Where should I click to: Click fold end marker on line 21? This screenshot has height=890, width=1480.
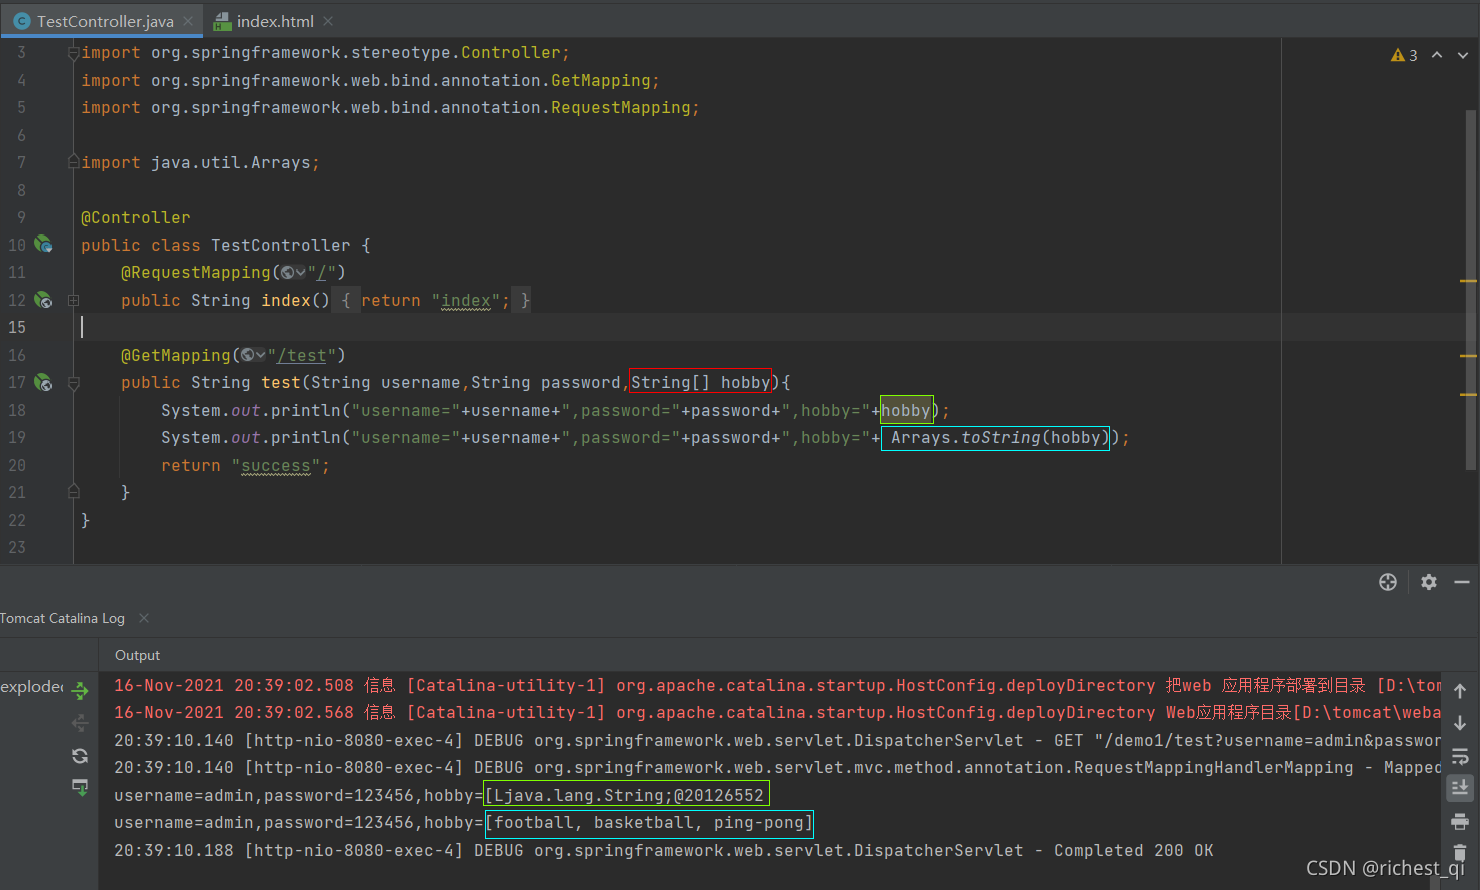point(73,491)
